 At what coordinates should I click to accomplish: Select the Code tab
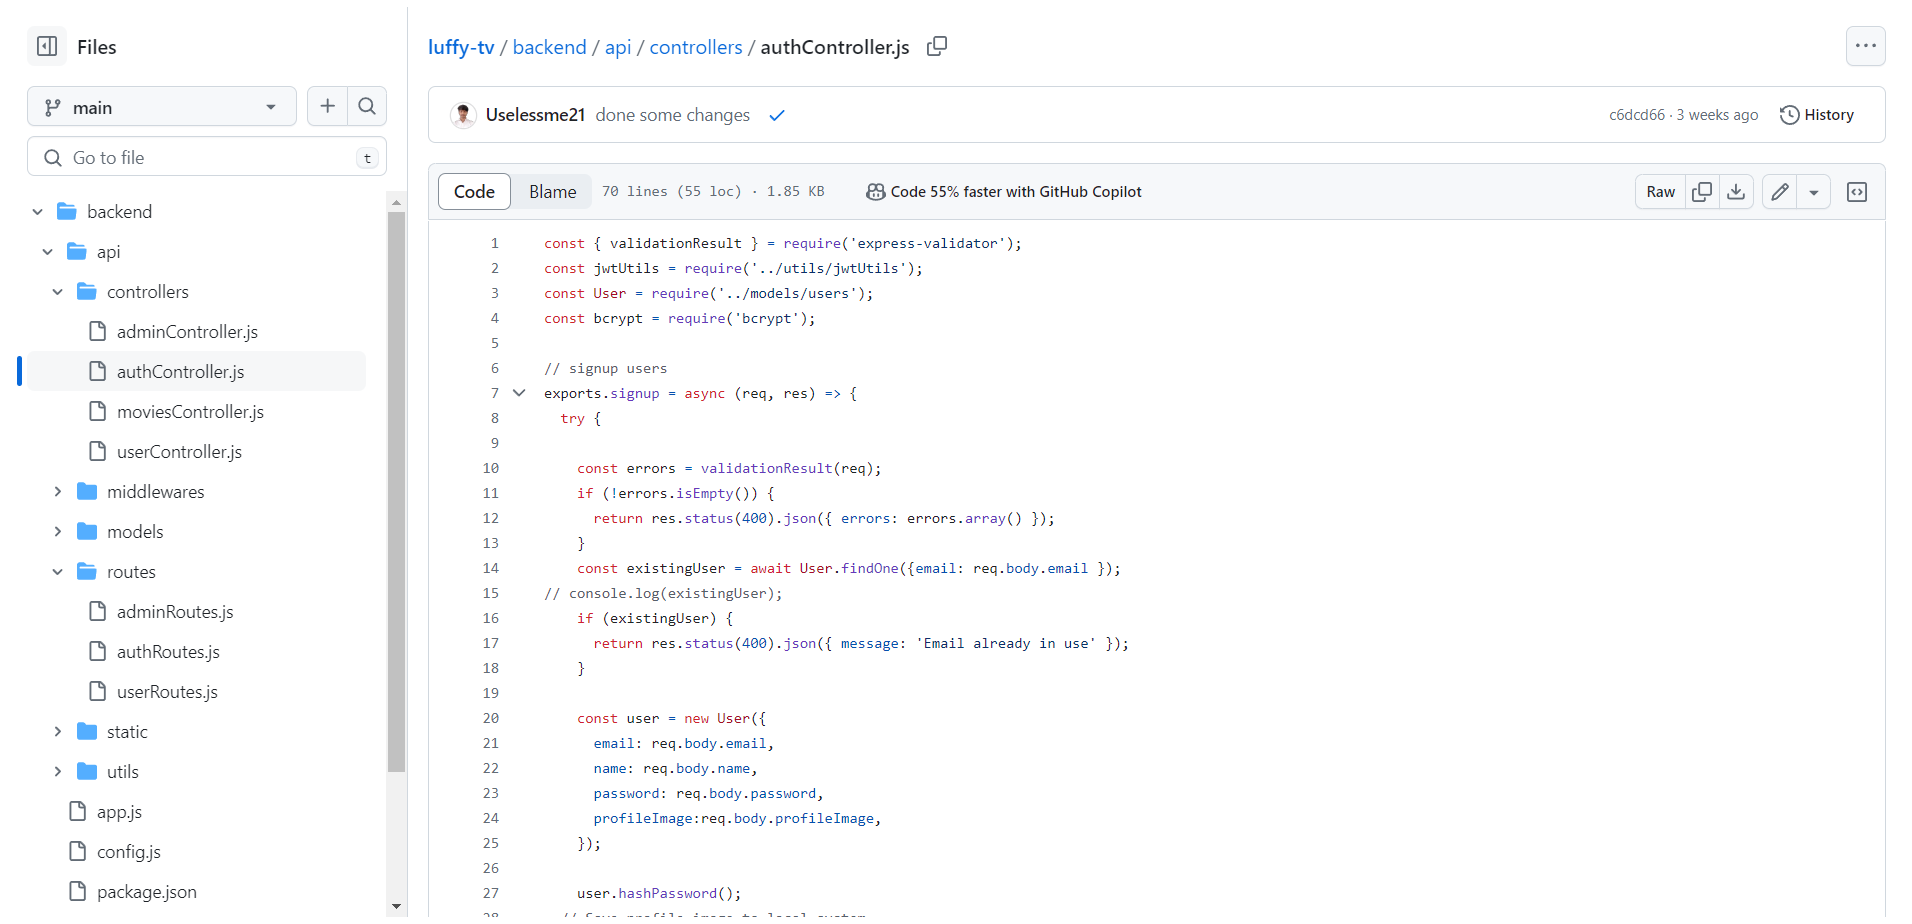tap(474, 192)
